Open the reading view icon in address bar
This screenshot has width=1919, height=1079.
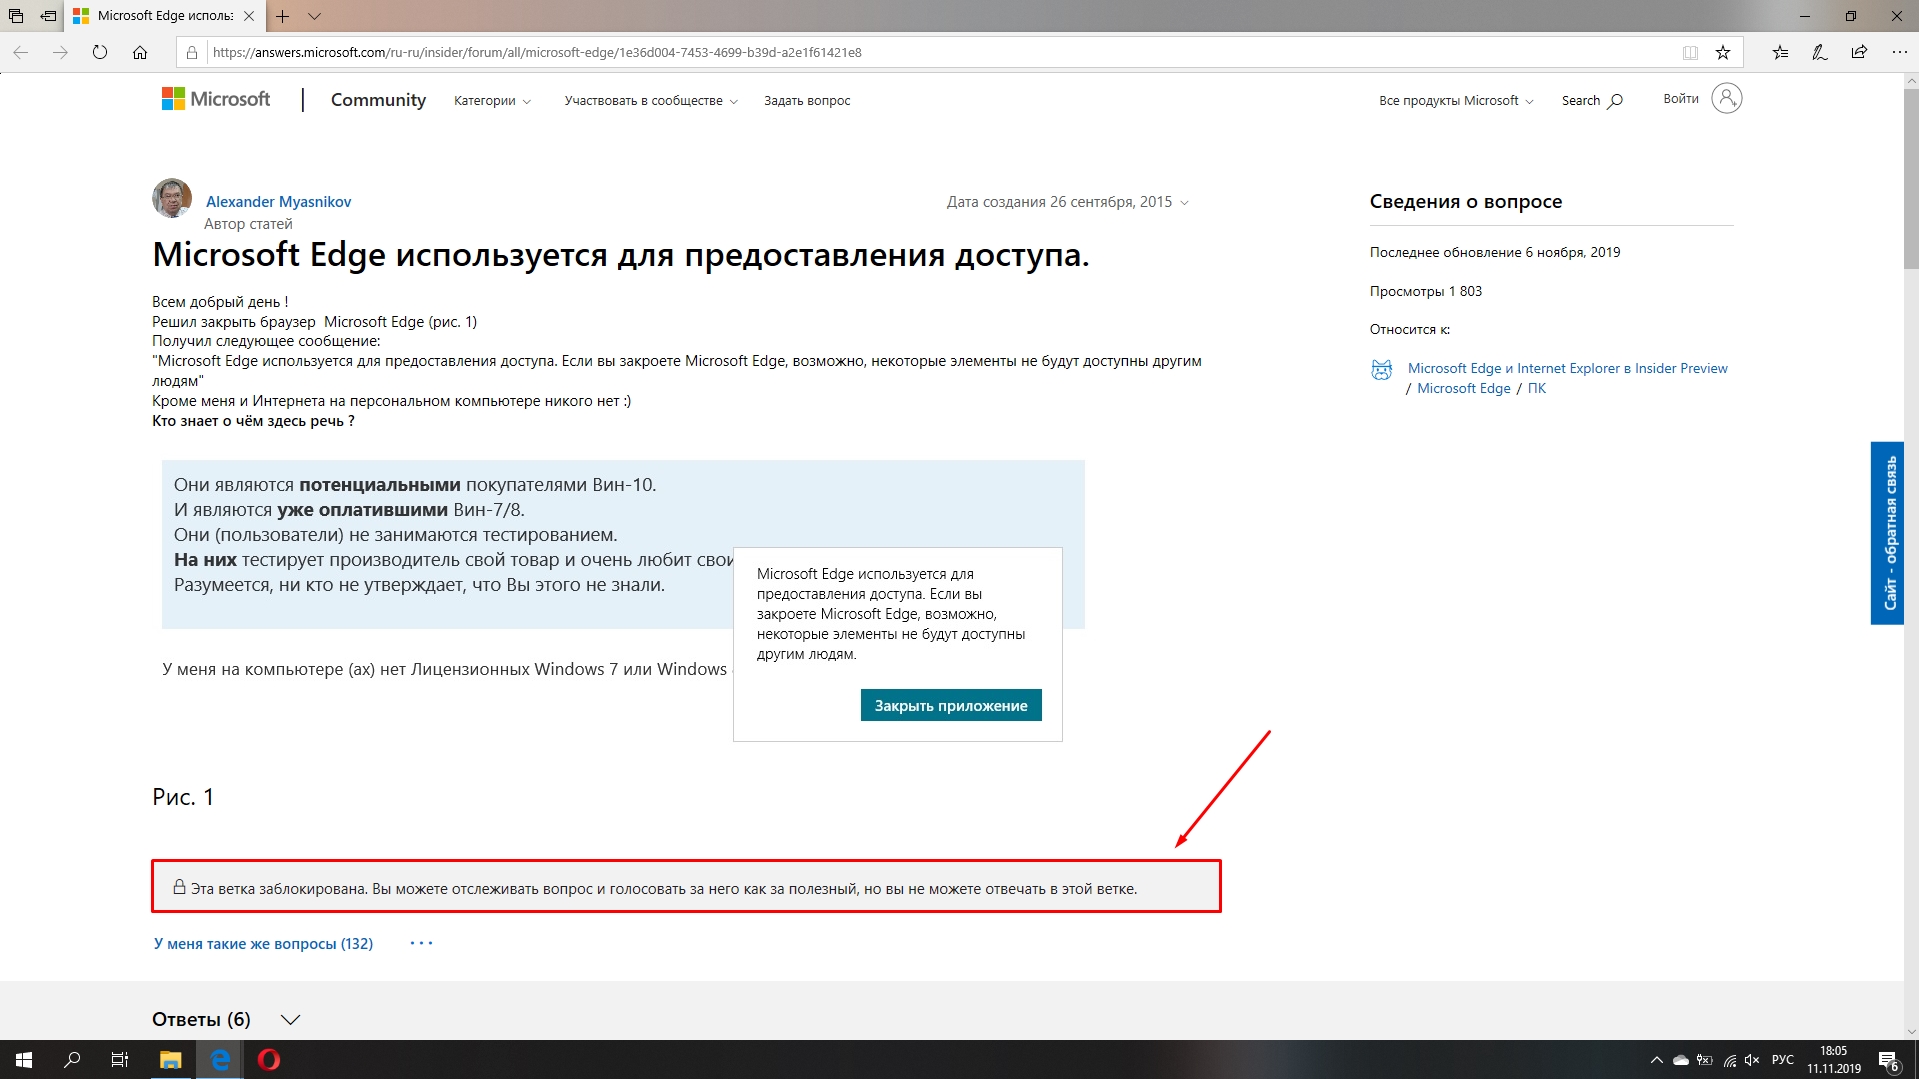tap(1690, 52)
